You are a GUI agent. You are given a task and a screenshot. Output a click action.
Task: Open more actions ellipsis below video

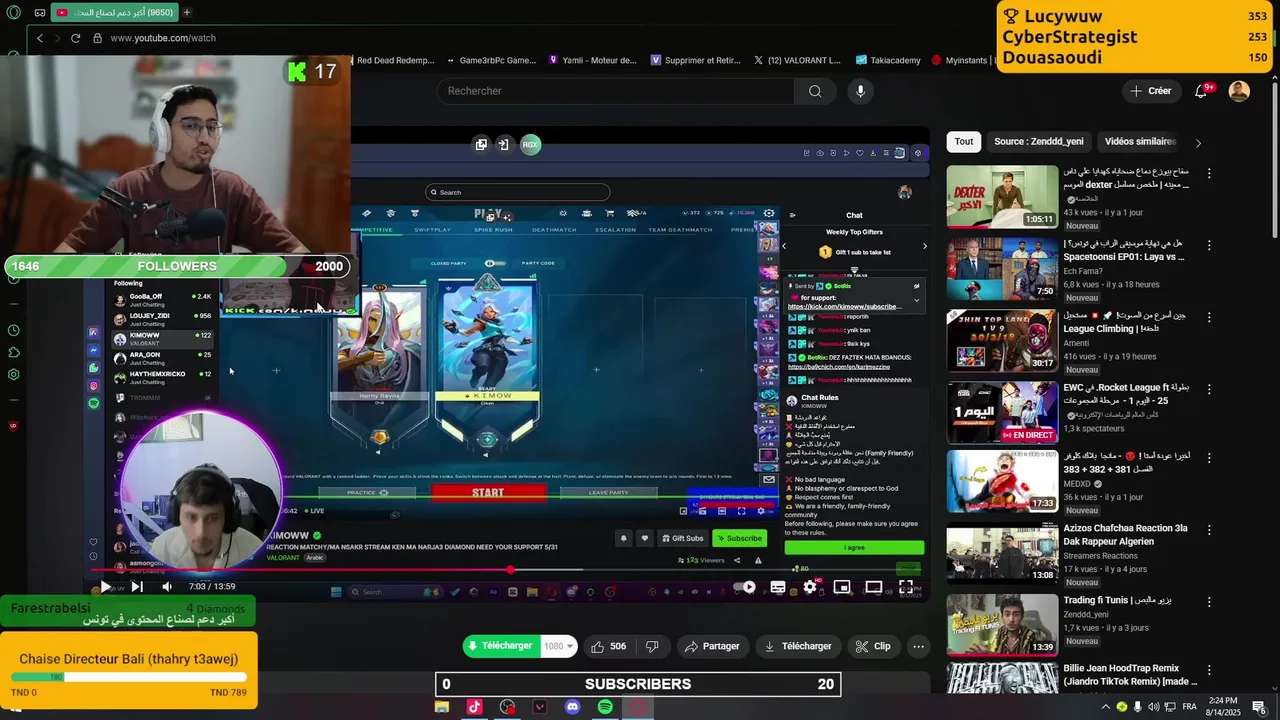click(x=918, y=646)
